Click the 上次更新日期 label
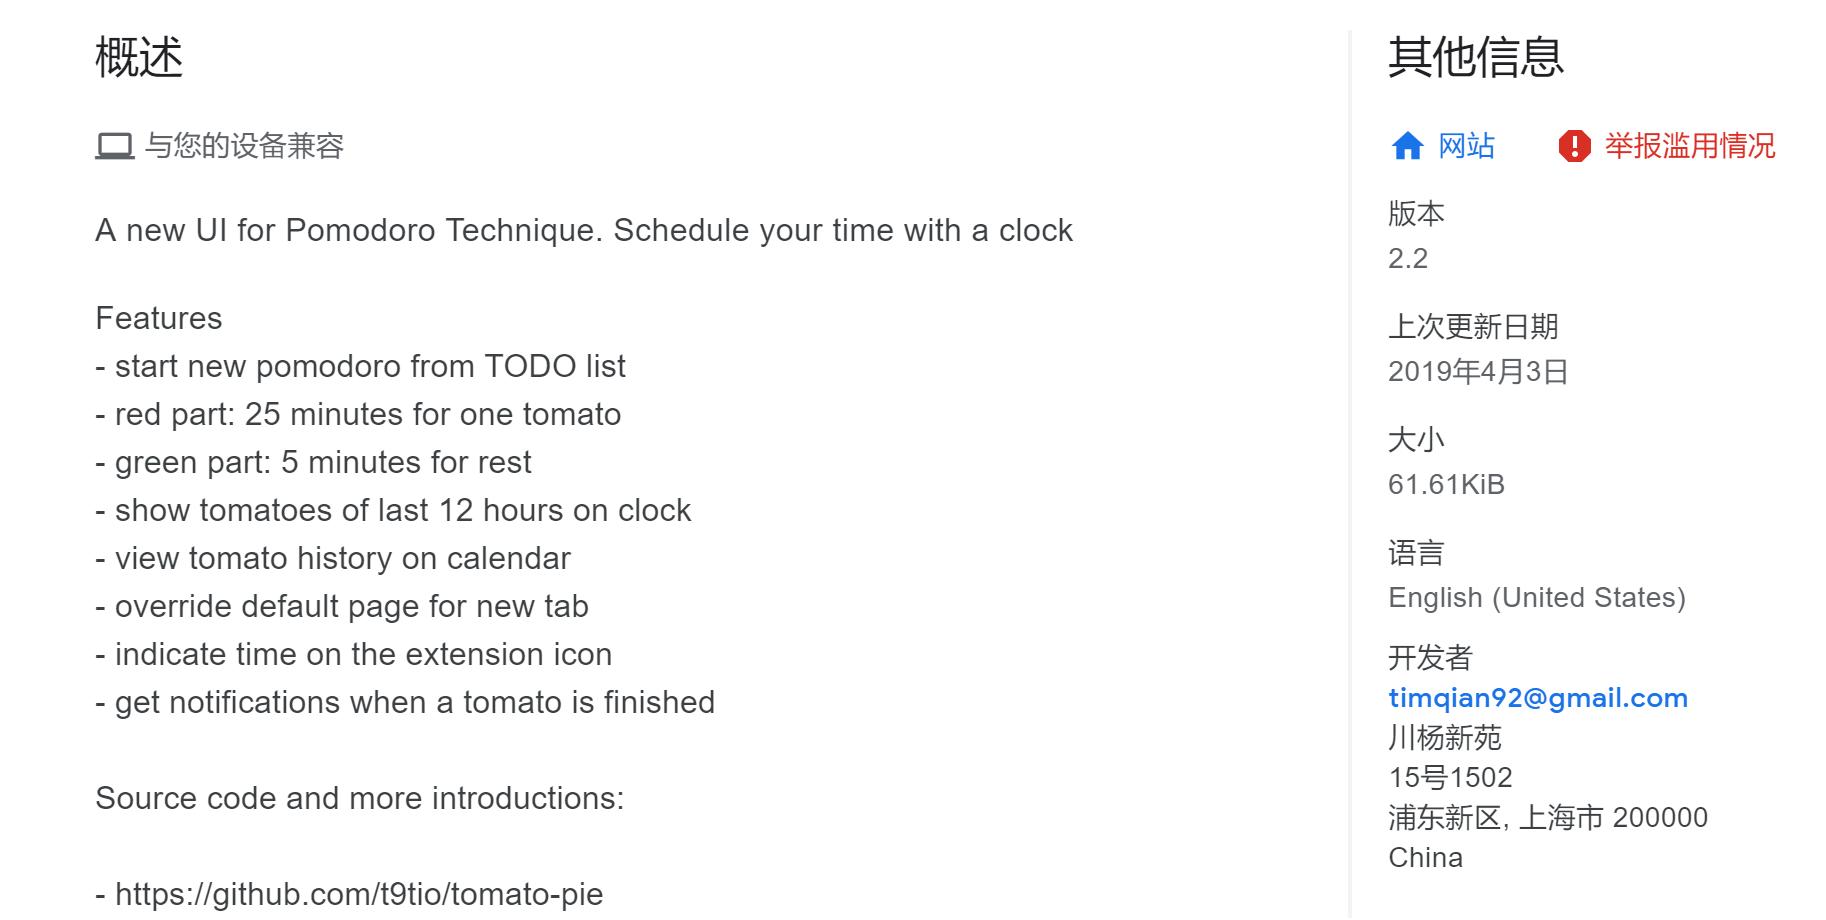The height and width of the screenshot is (920, 1826). pos(1473,327)
